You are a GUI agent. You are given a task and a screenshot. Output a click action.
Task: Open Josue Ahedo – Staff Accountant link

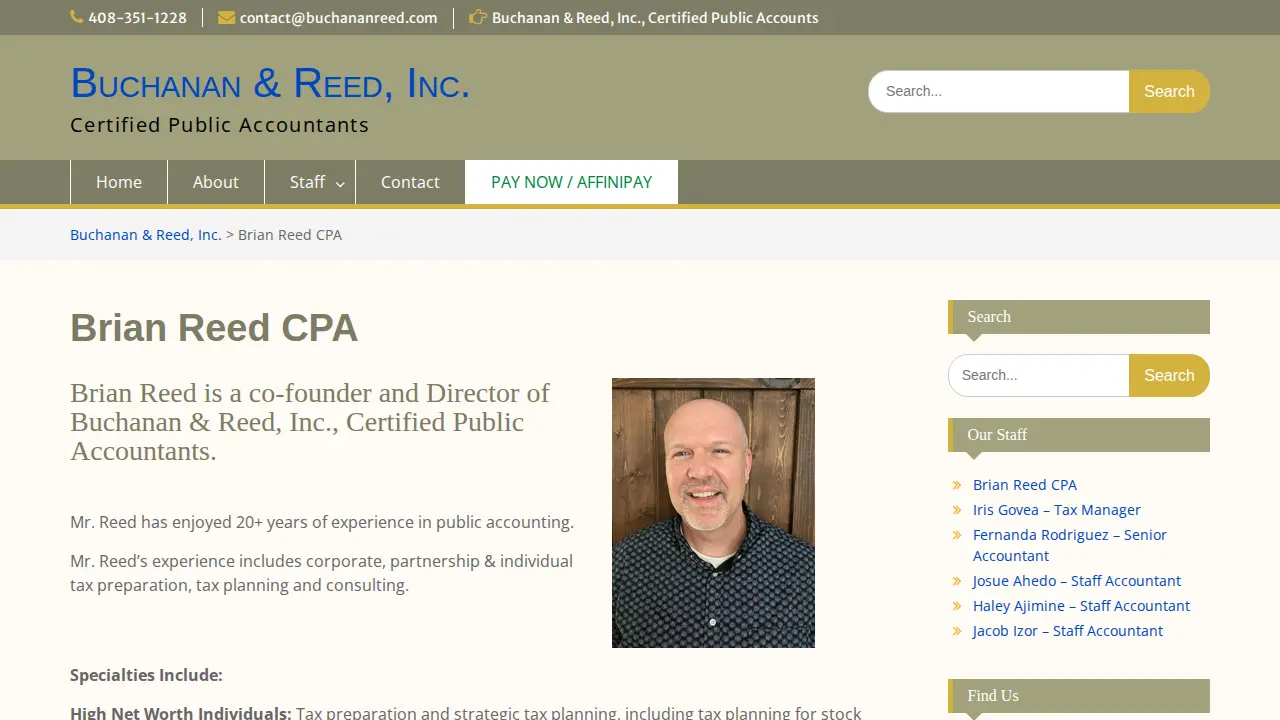click(1077, 581)
